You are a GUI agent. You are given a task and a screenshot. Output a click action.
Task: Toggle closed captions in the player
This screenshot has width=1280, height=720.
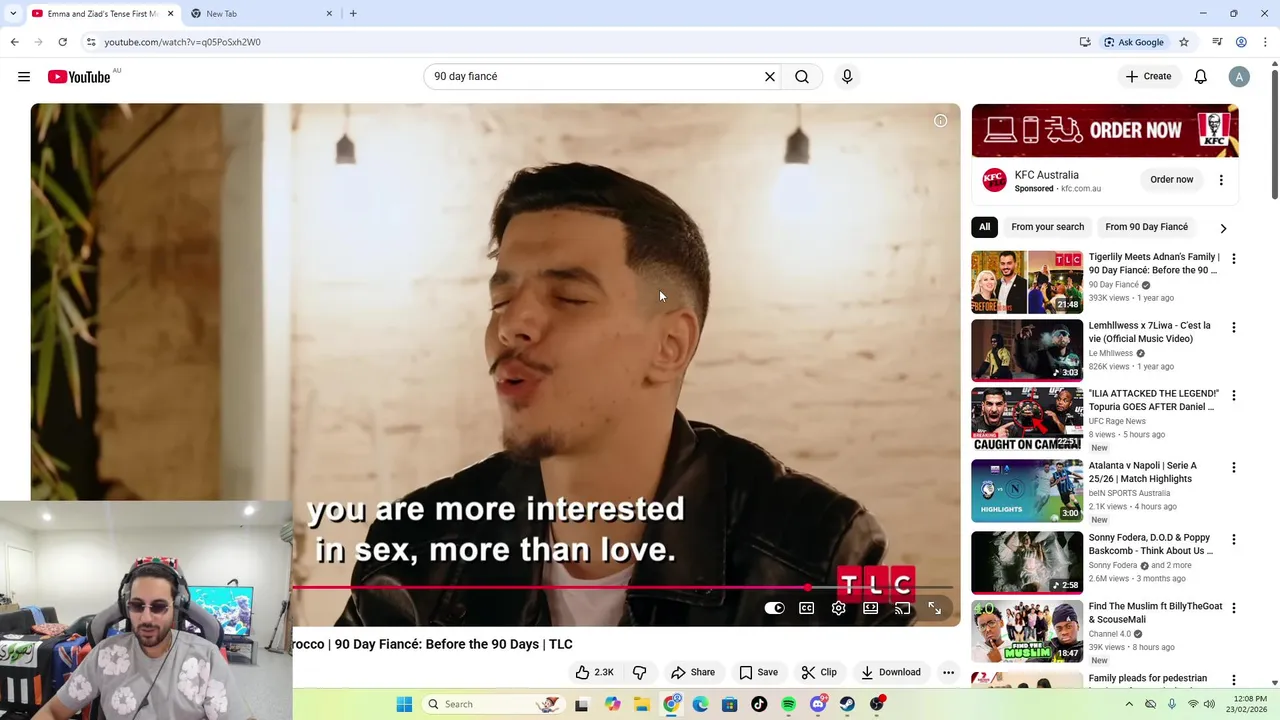pyautogui.click(x=807, y=608)
